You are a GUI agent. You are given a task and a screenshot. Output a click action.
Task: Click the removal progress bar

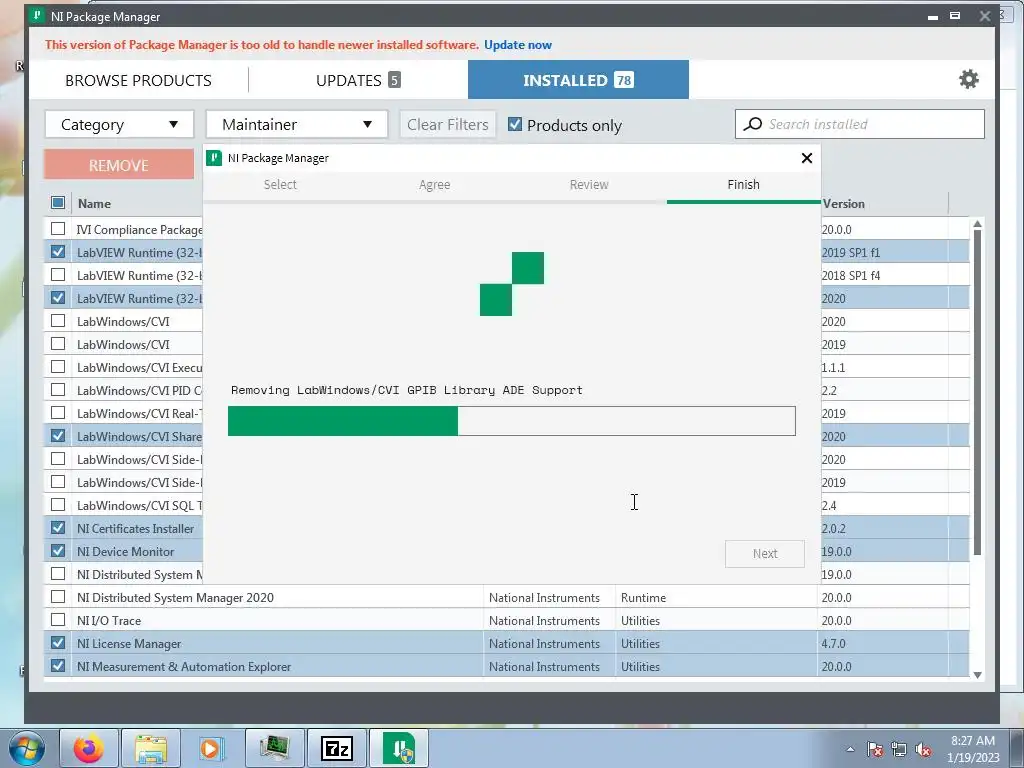point(511,421)
